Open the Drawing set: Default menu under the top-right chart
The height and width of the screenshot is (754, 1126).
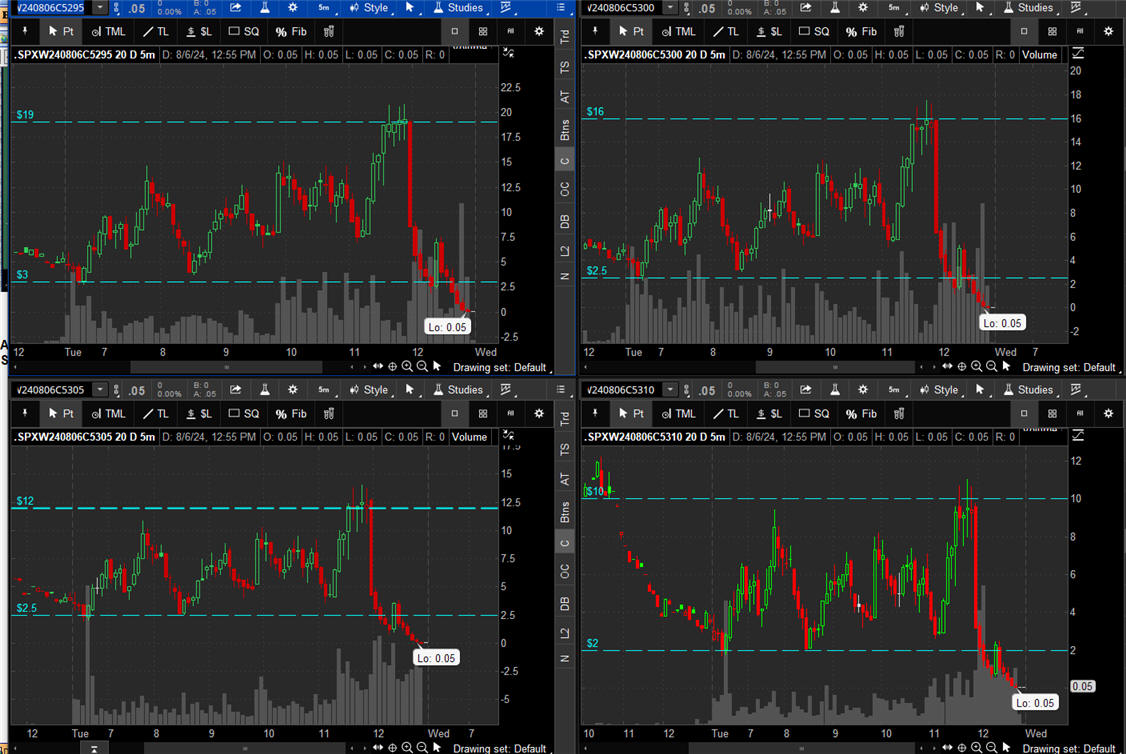[x=1068, y=367]
